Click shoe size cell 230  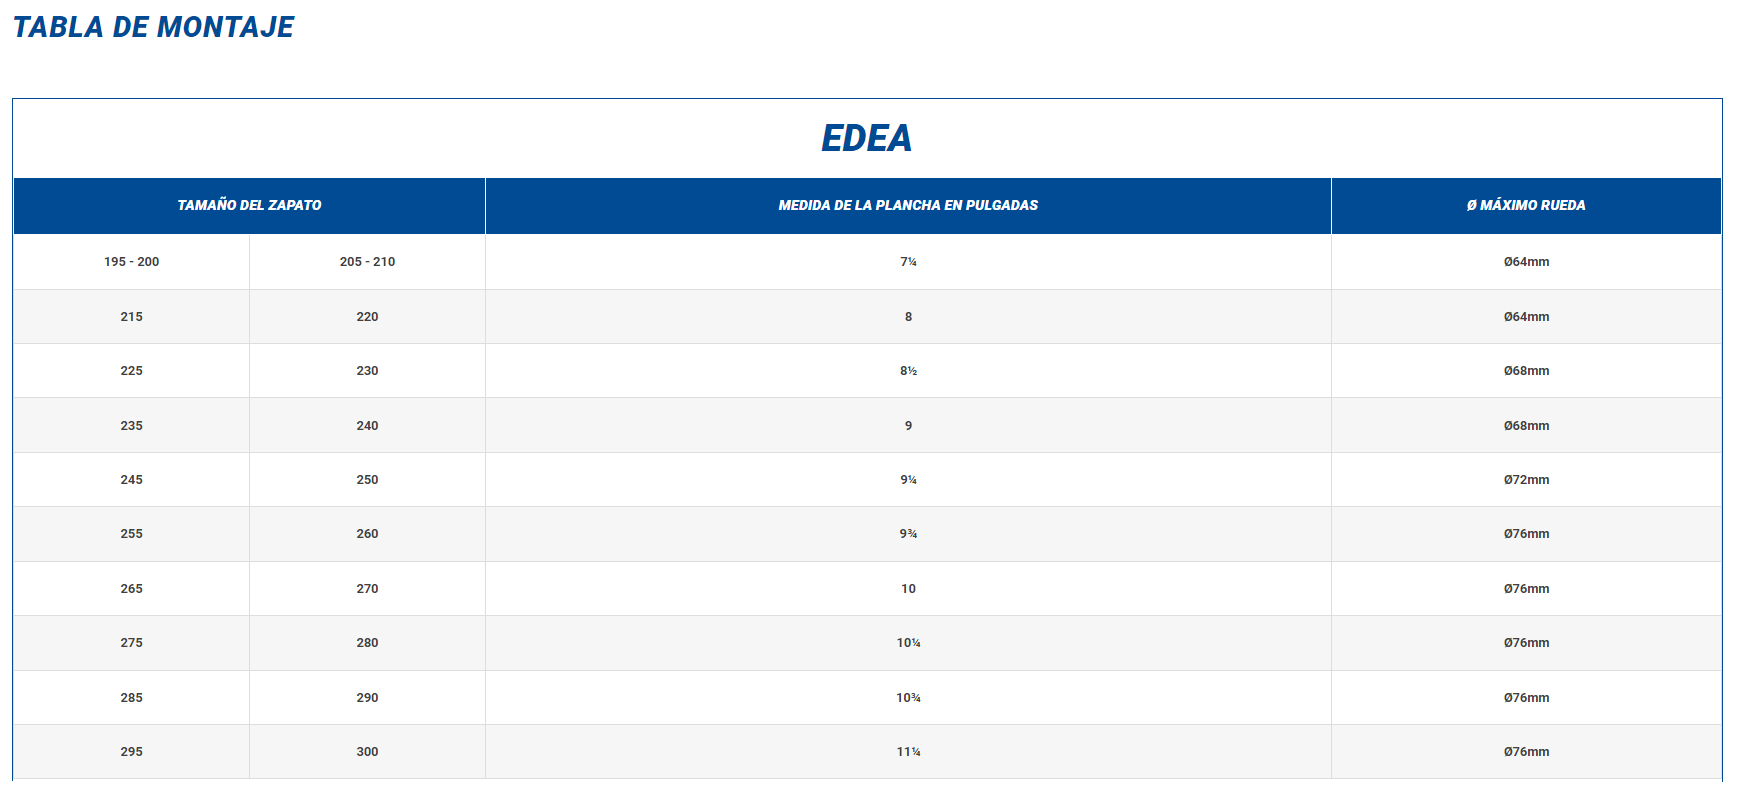367,371
